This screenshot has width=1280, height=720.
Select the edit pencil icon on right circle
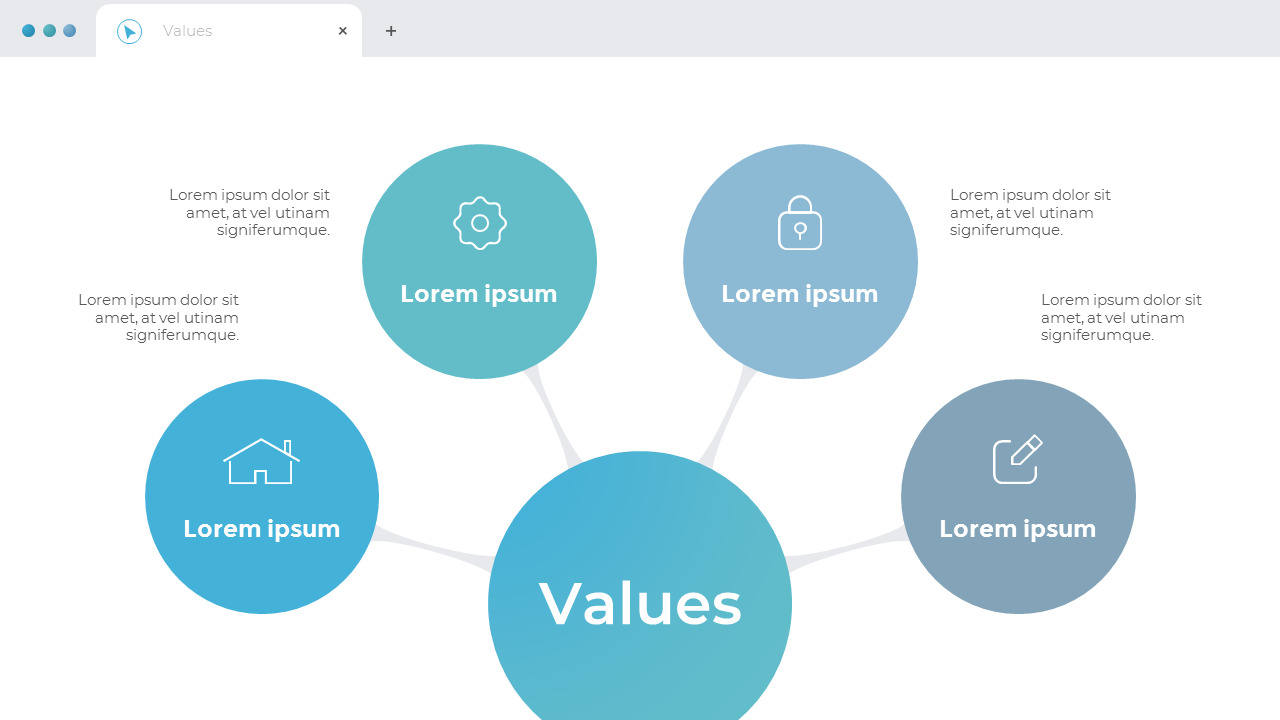(x=1017, y=460)
